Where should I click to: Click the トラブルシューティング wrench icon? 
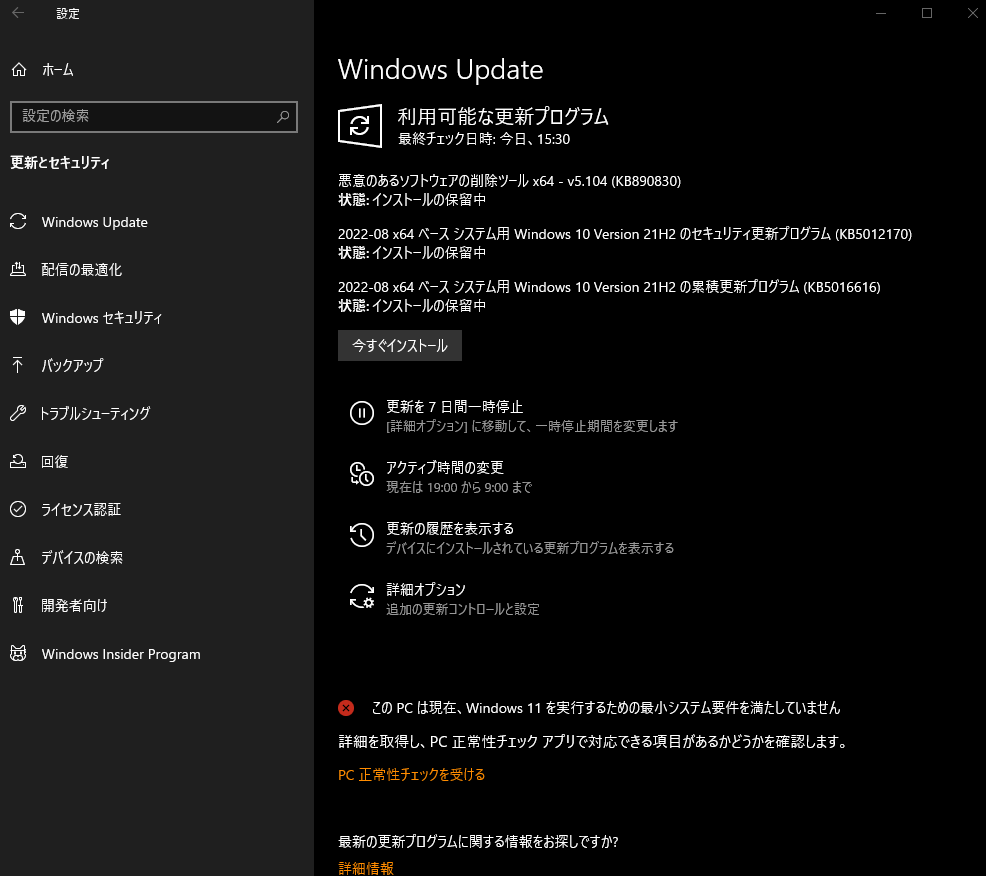[18, 413]
